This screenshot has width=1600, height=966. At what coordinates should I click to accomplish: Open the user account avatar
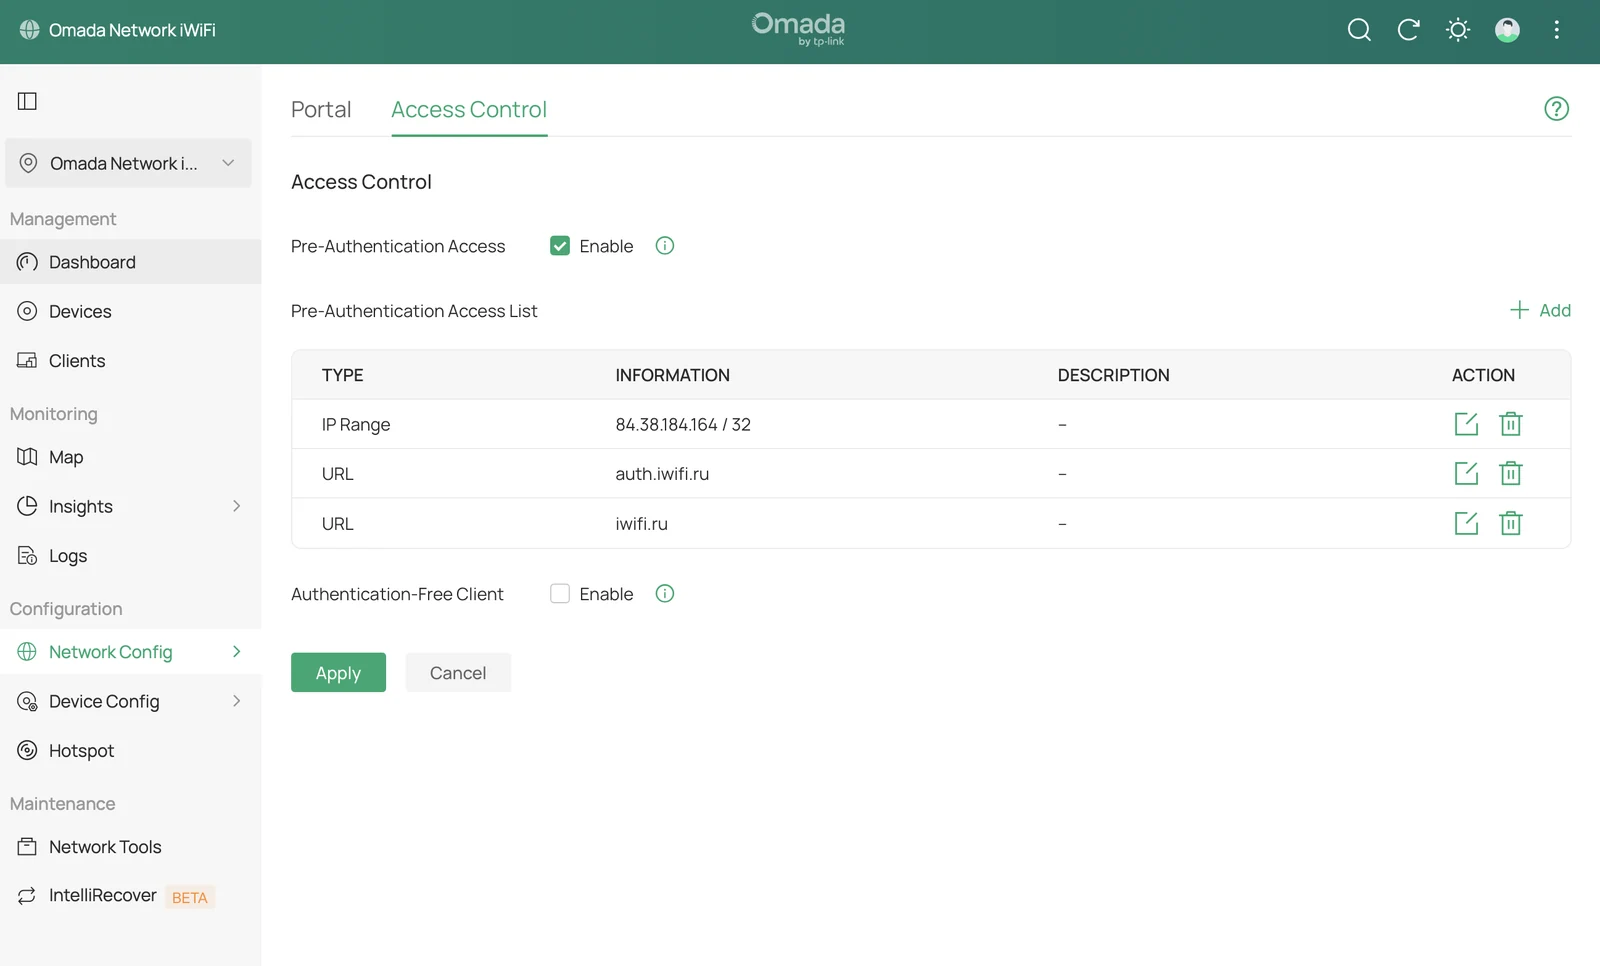(1507, 30)
